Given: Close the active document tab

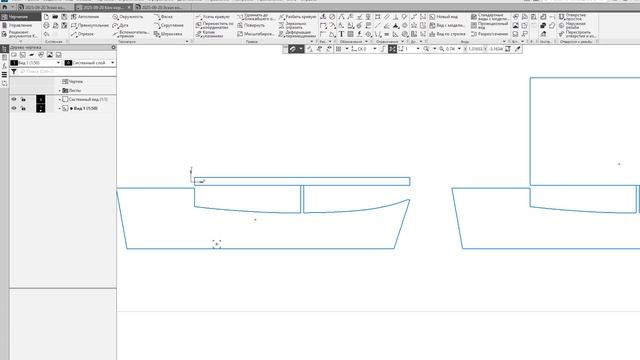Looking at the screenshot, I should 129,7.
